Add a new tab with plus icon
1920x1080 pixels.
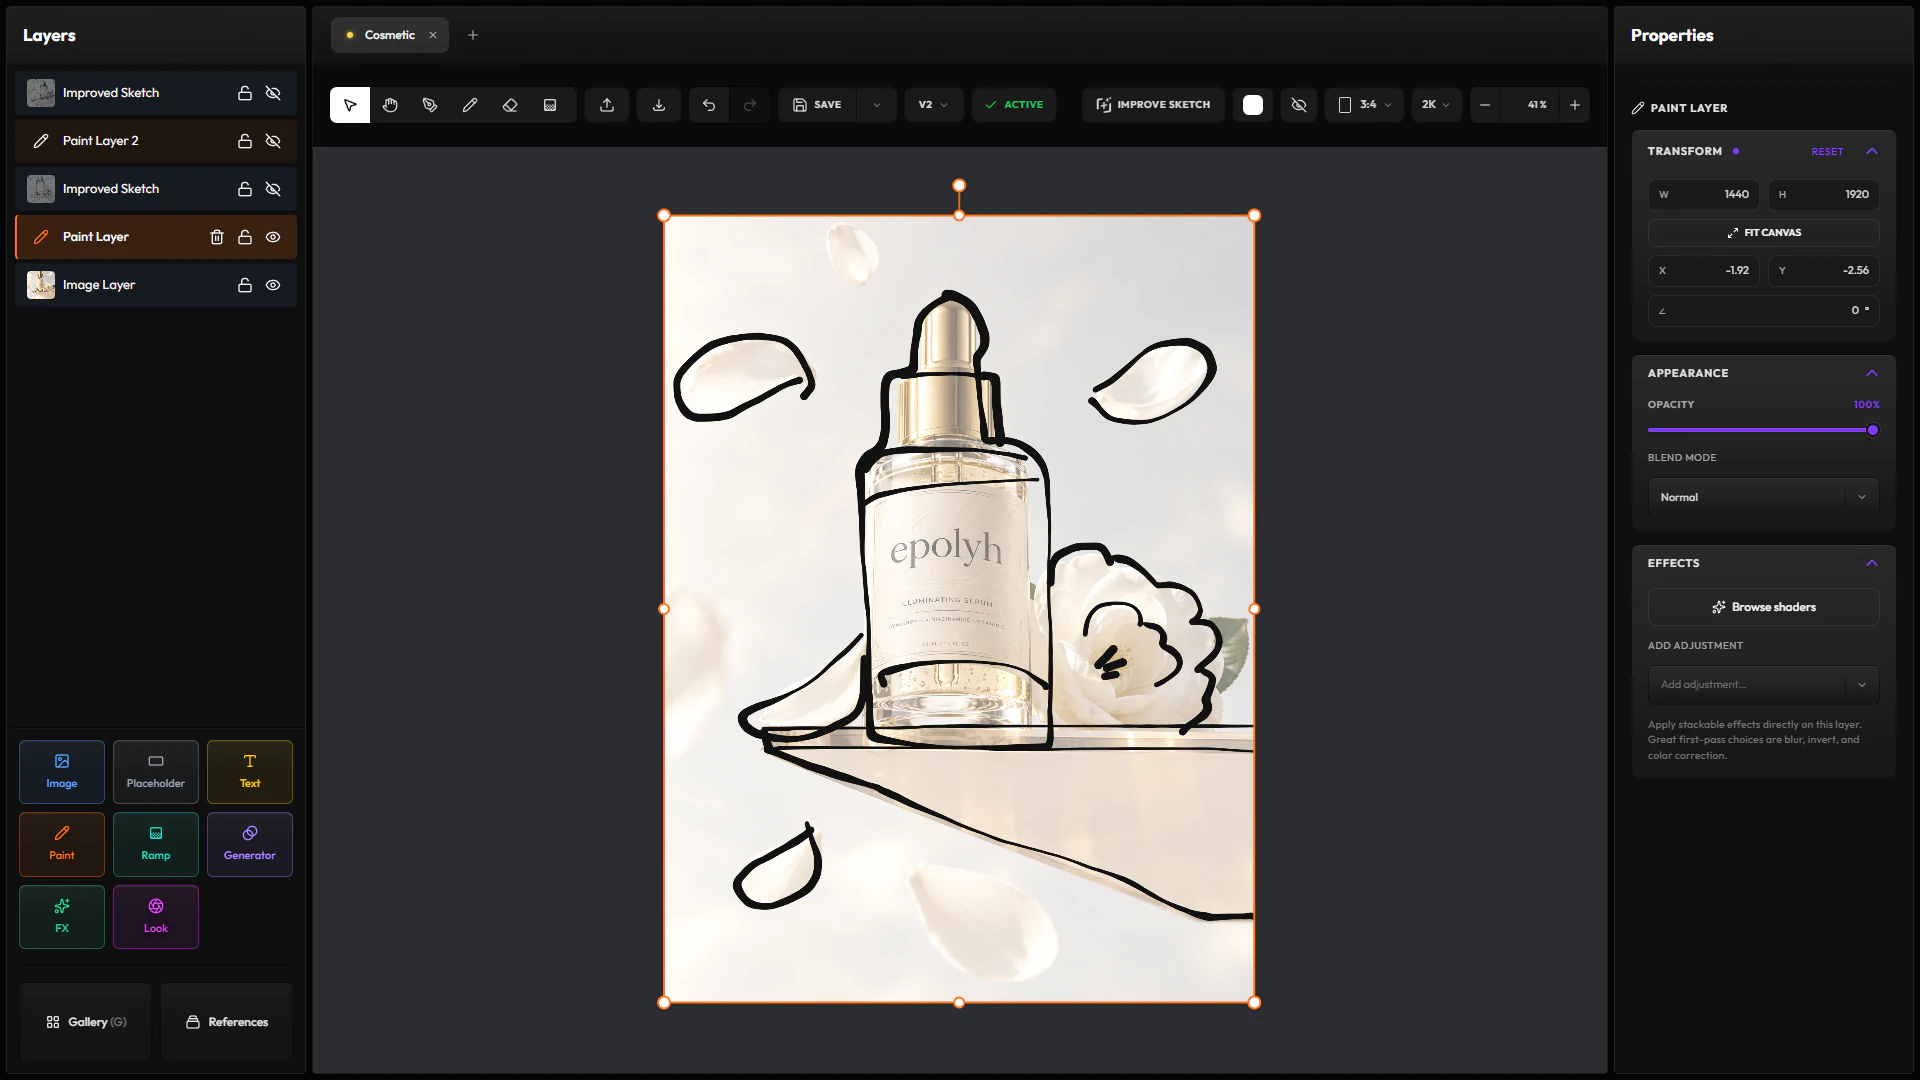pos(473,35)
